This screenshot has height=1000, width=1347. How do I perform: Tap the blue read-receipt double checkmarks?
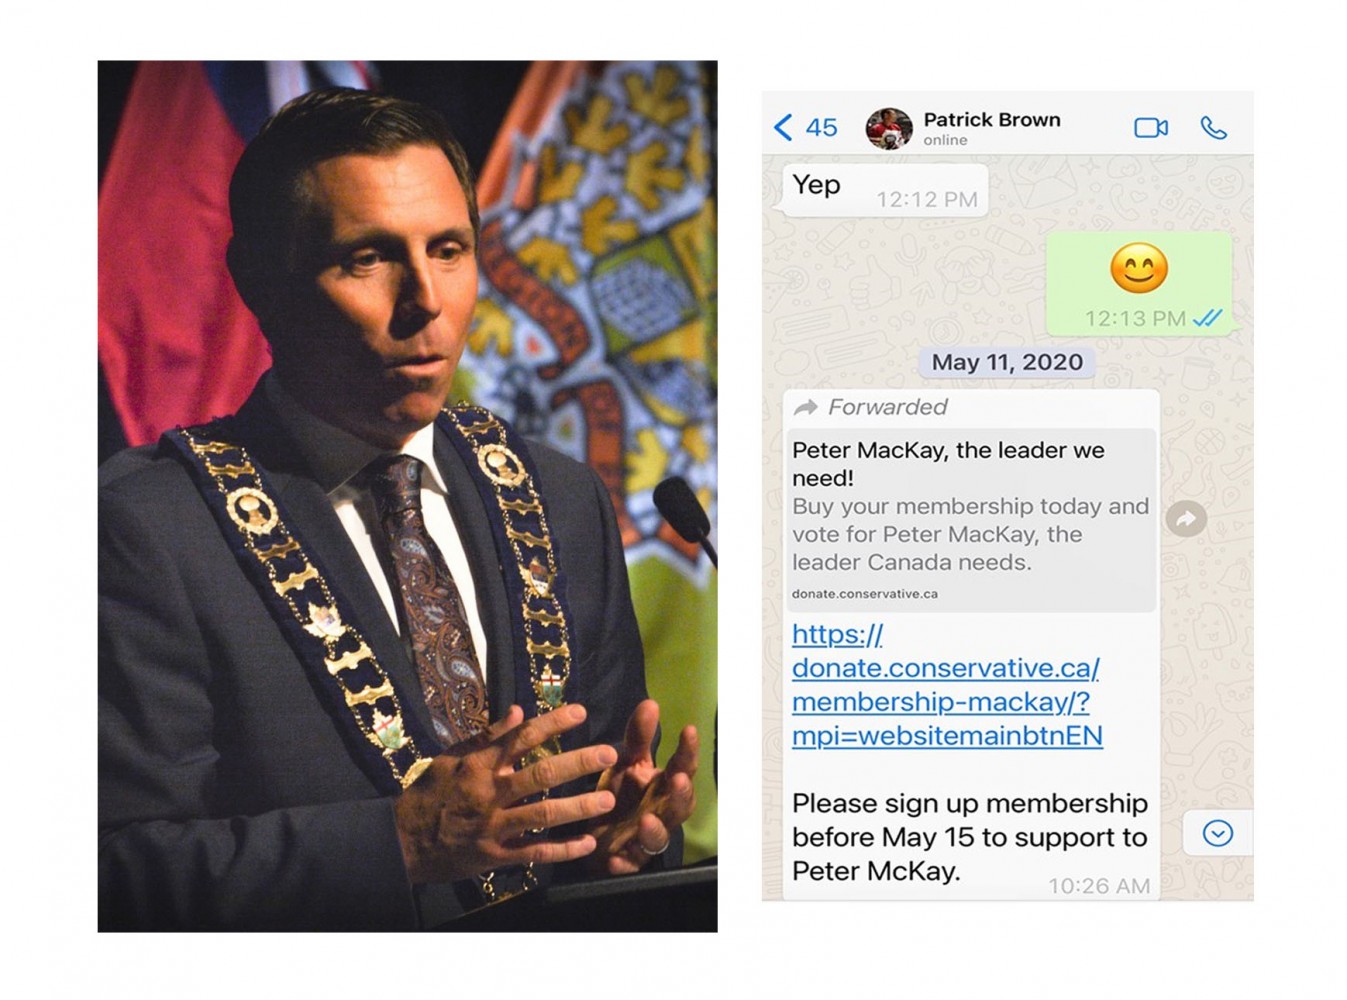coord(1208,318)
